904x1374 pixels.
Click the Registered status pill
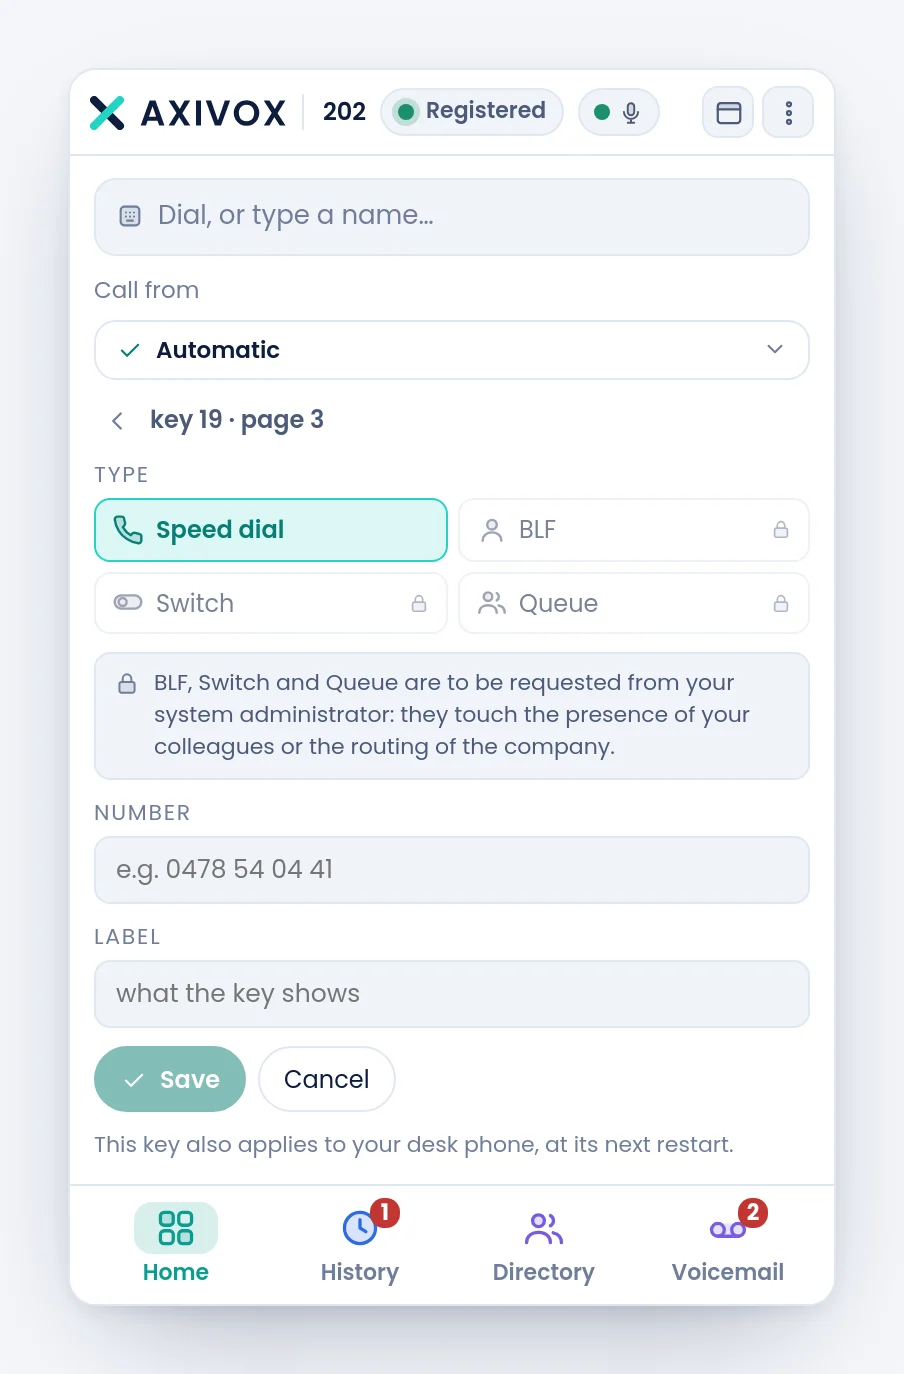(x=472, y=112)
